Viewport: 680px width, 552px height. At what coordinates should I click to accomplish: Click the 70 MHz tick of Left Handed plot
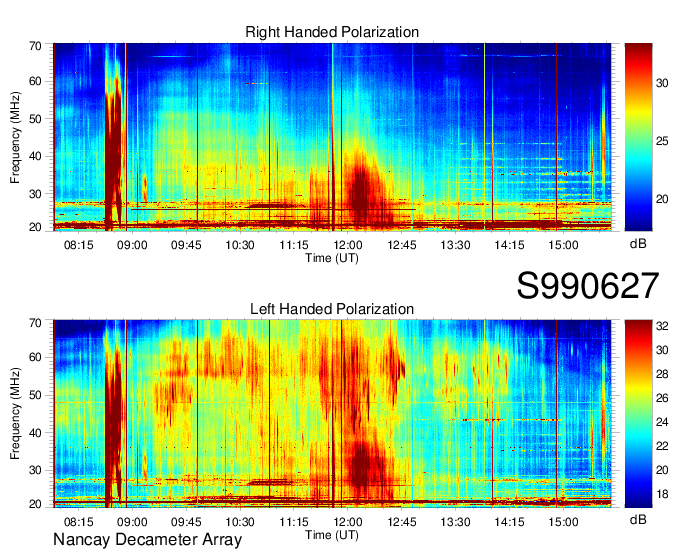tap(36, 323)
